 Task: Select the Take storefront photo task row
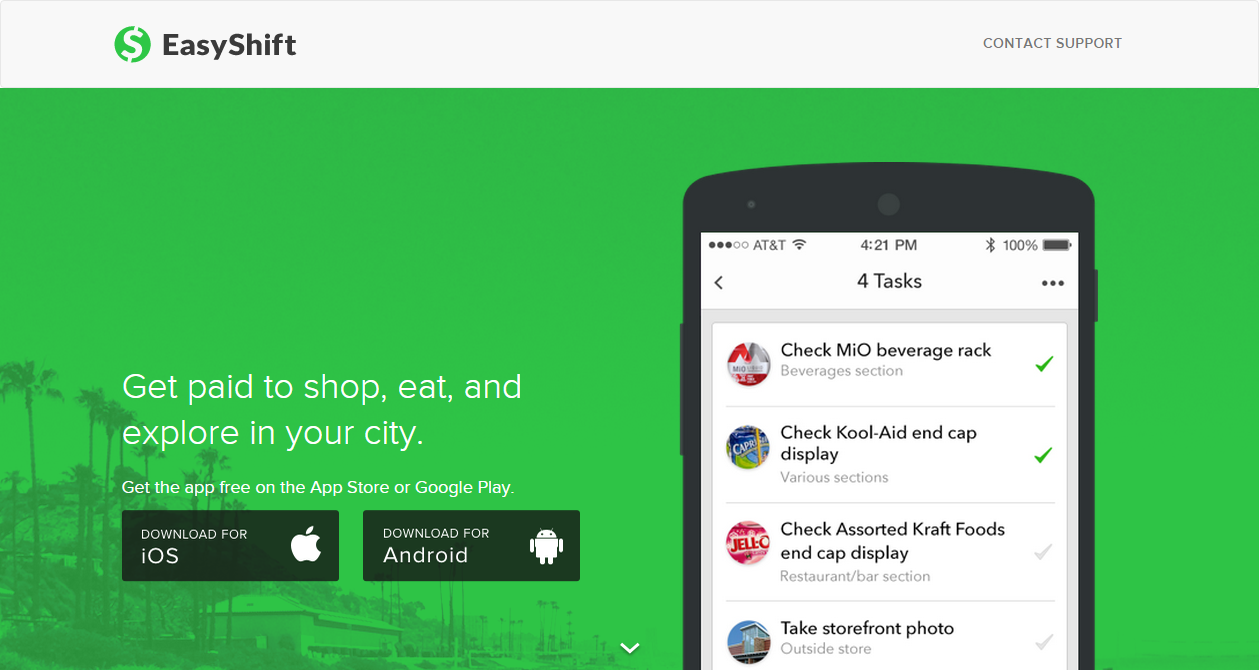tap(890, 636)
